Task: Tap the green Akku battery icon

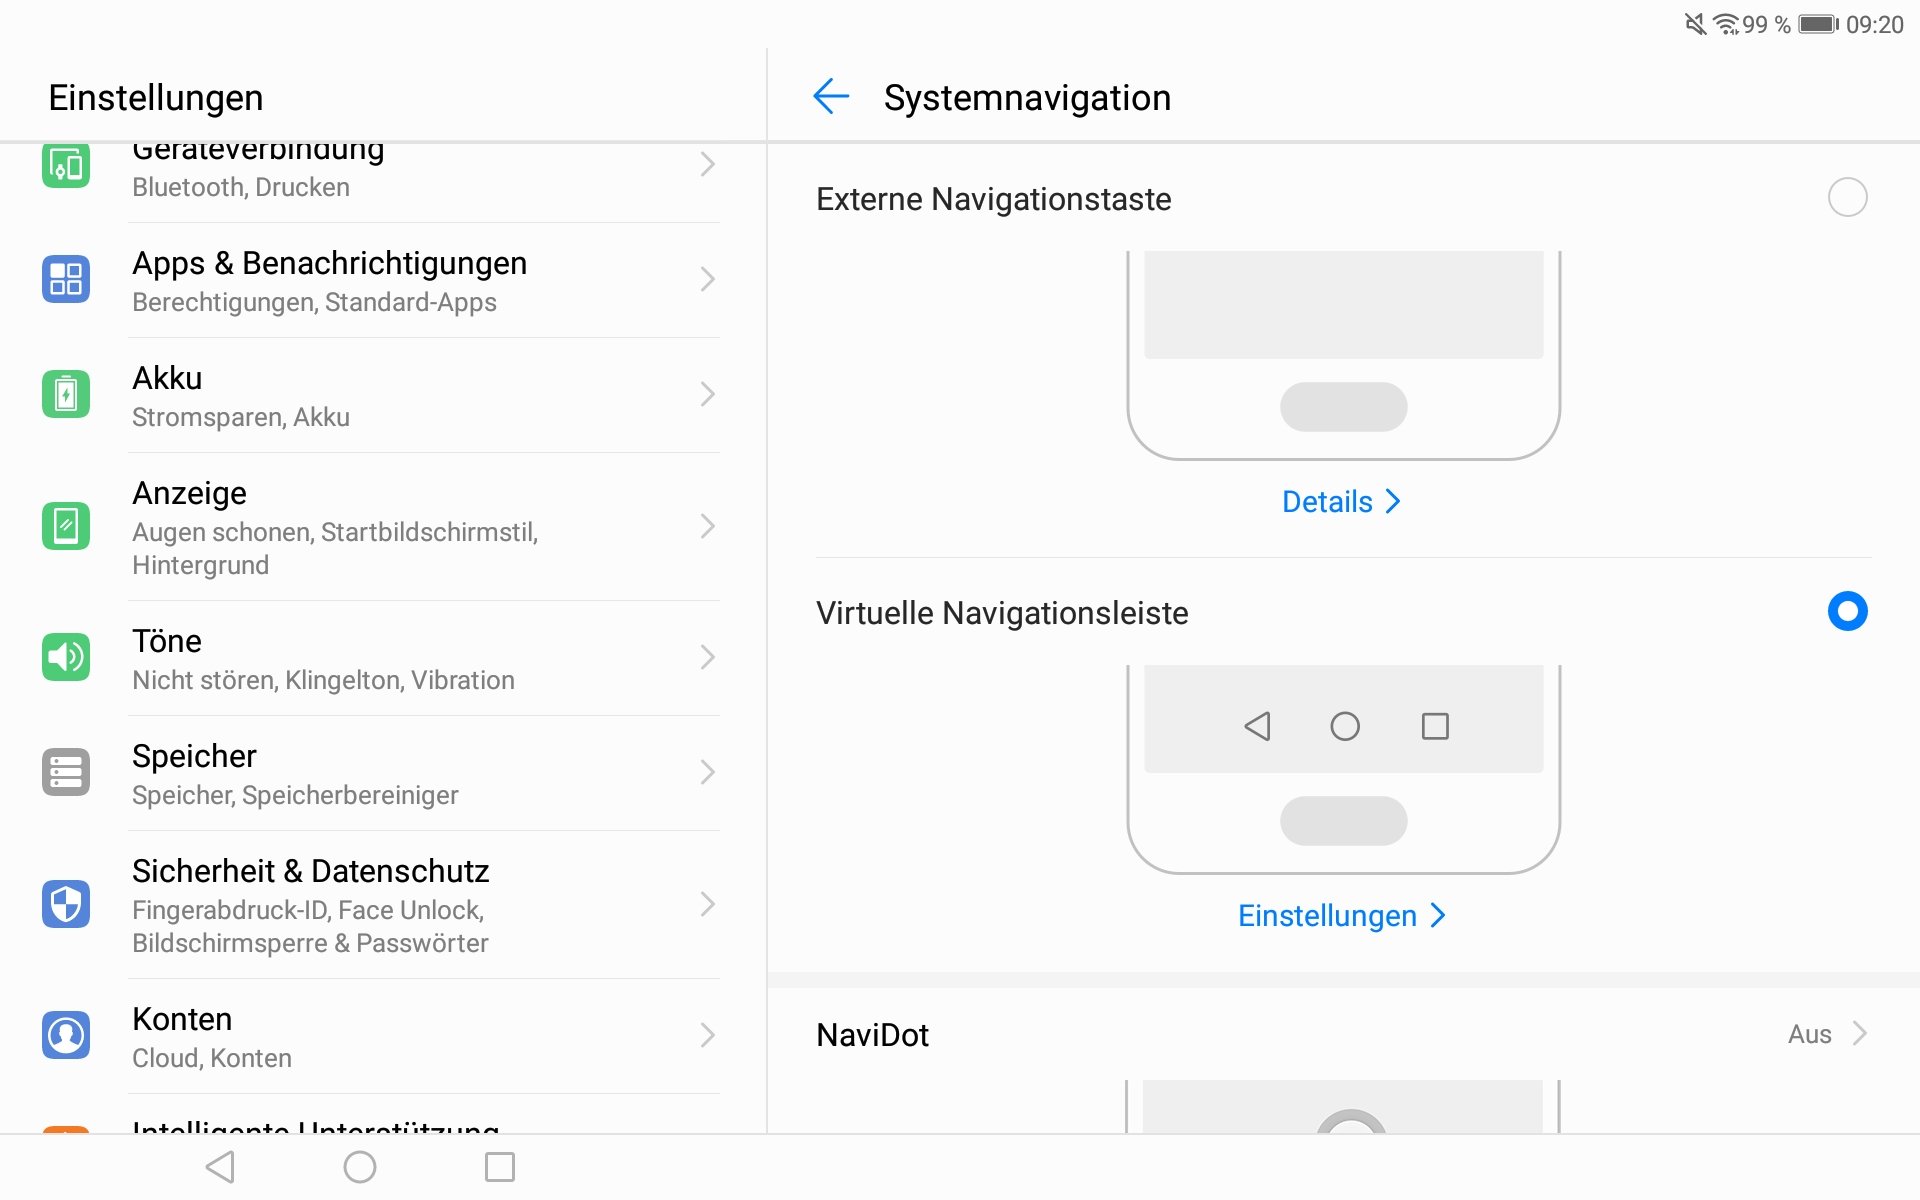Action: click(66, 394)
